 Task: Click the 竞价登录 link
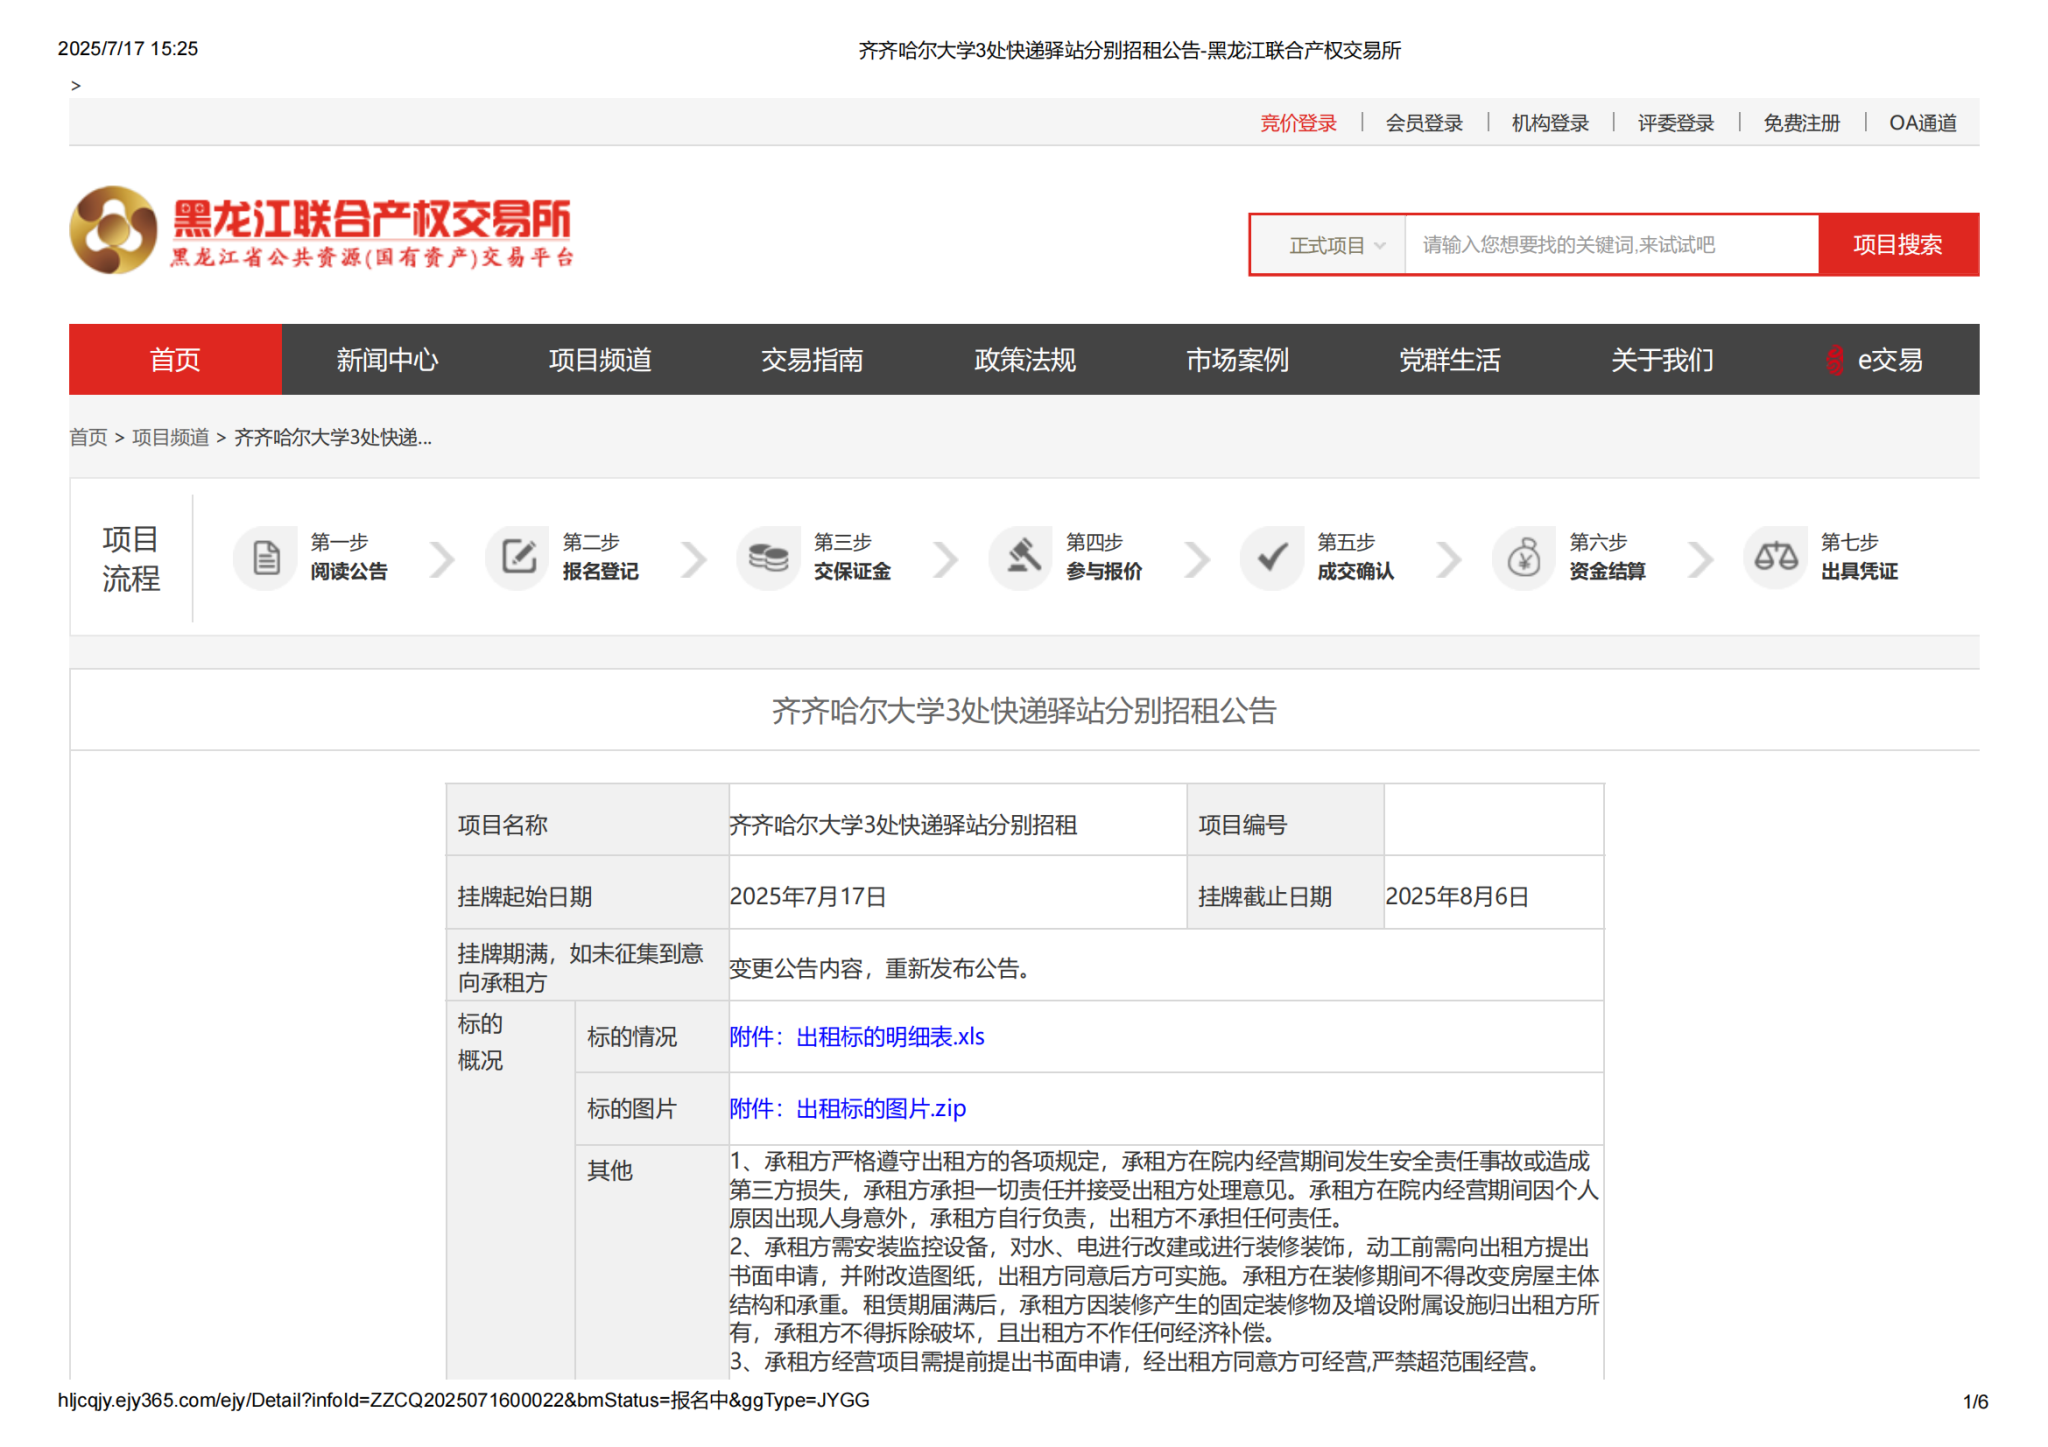(x=1297, y=123)
